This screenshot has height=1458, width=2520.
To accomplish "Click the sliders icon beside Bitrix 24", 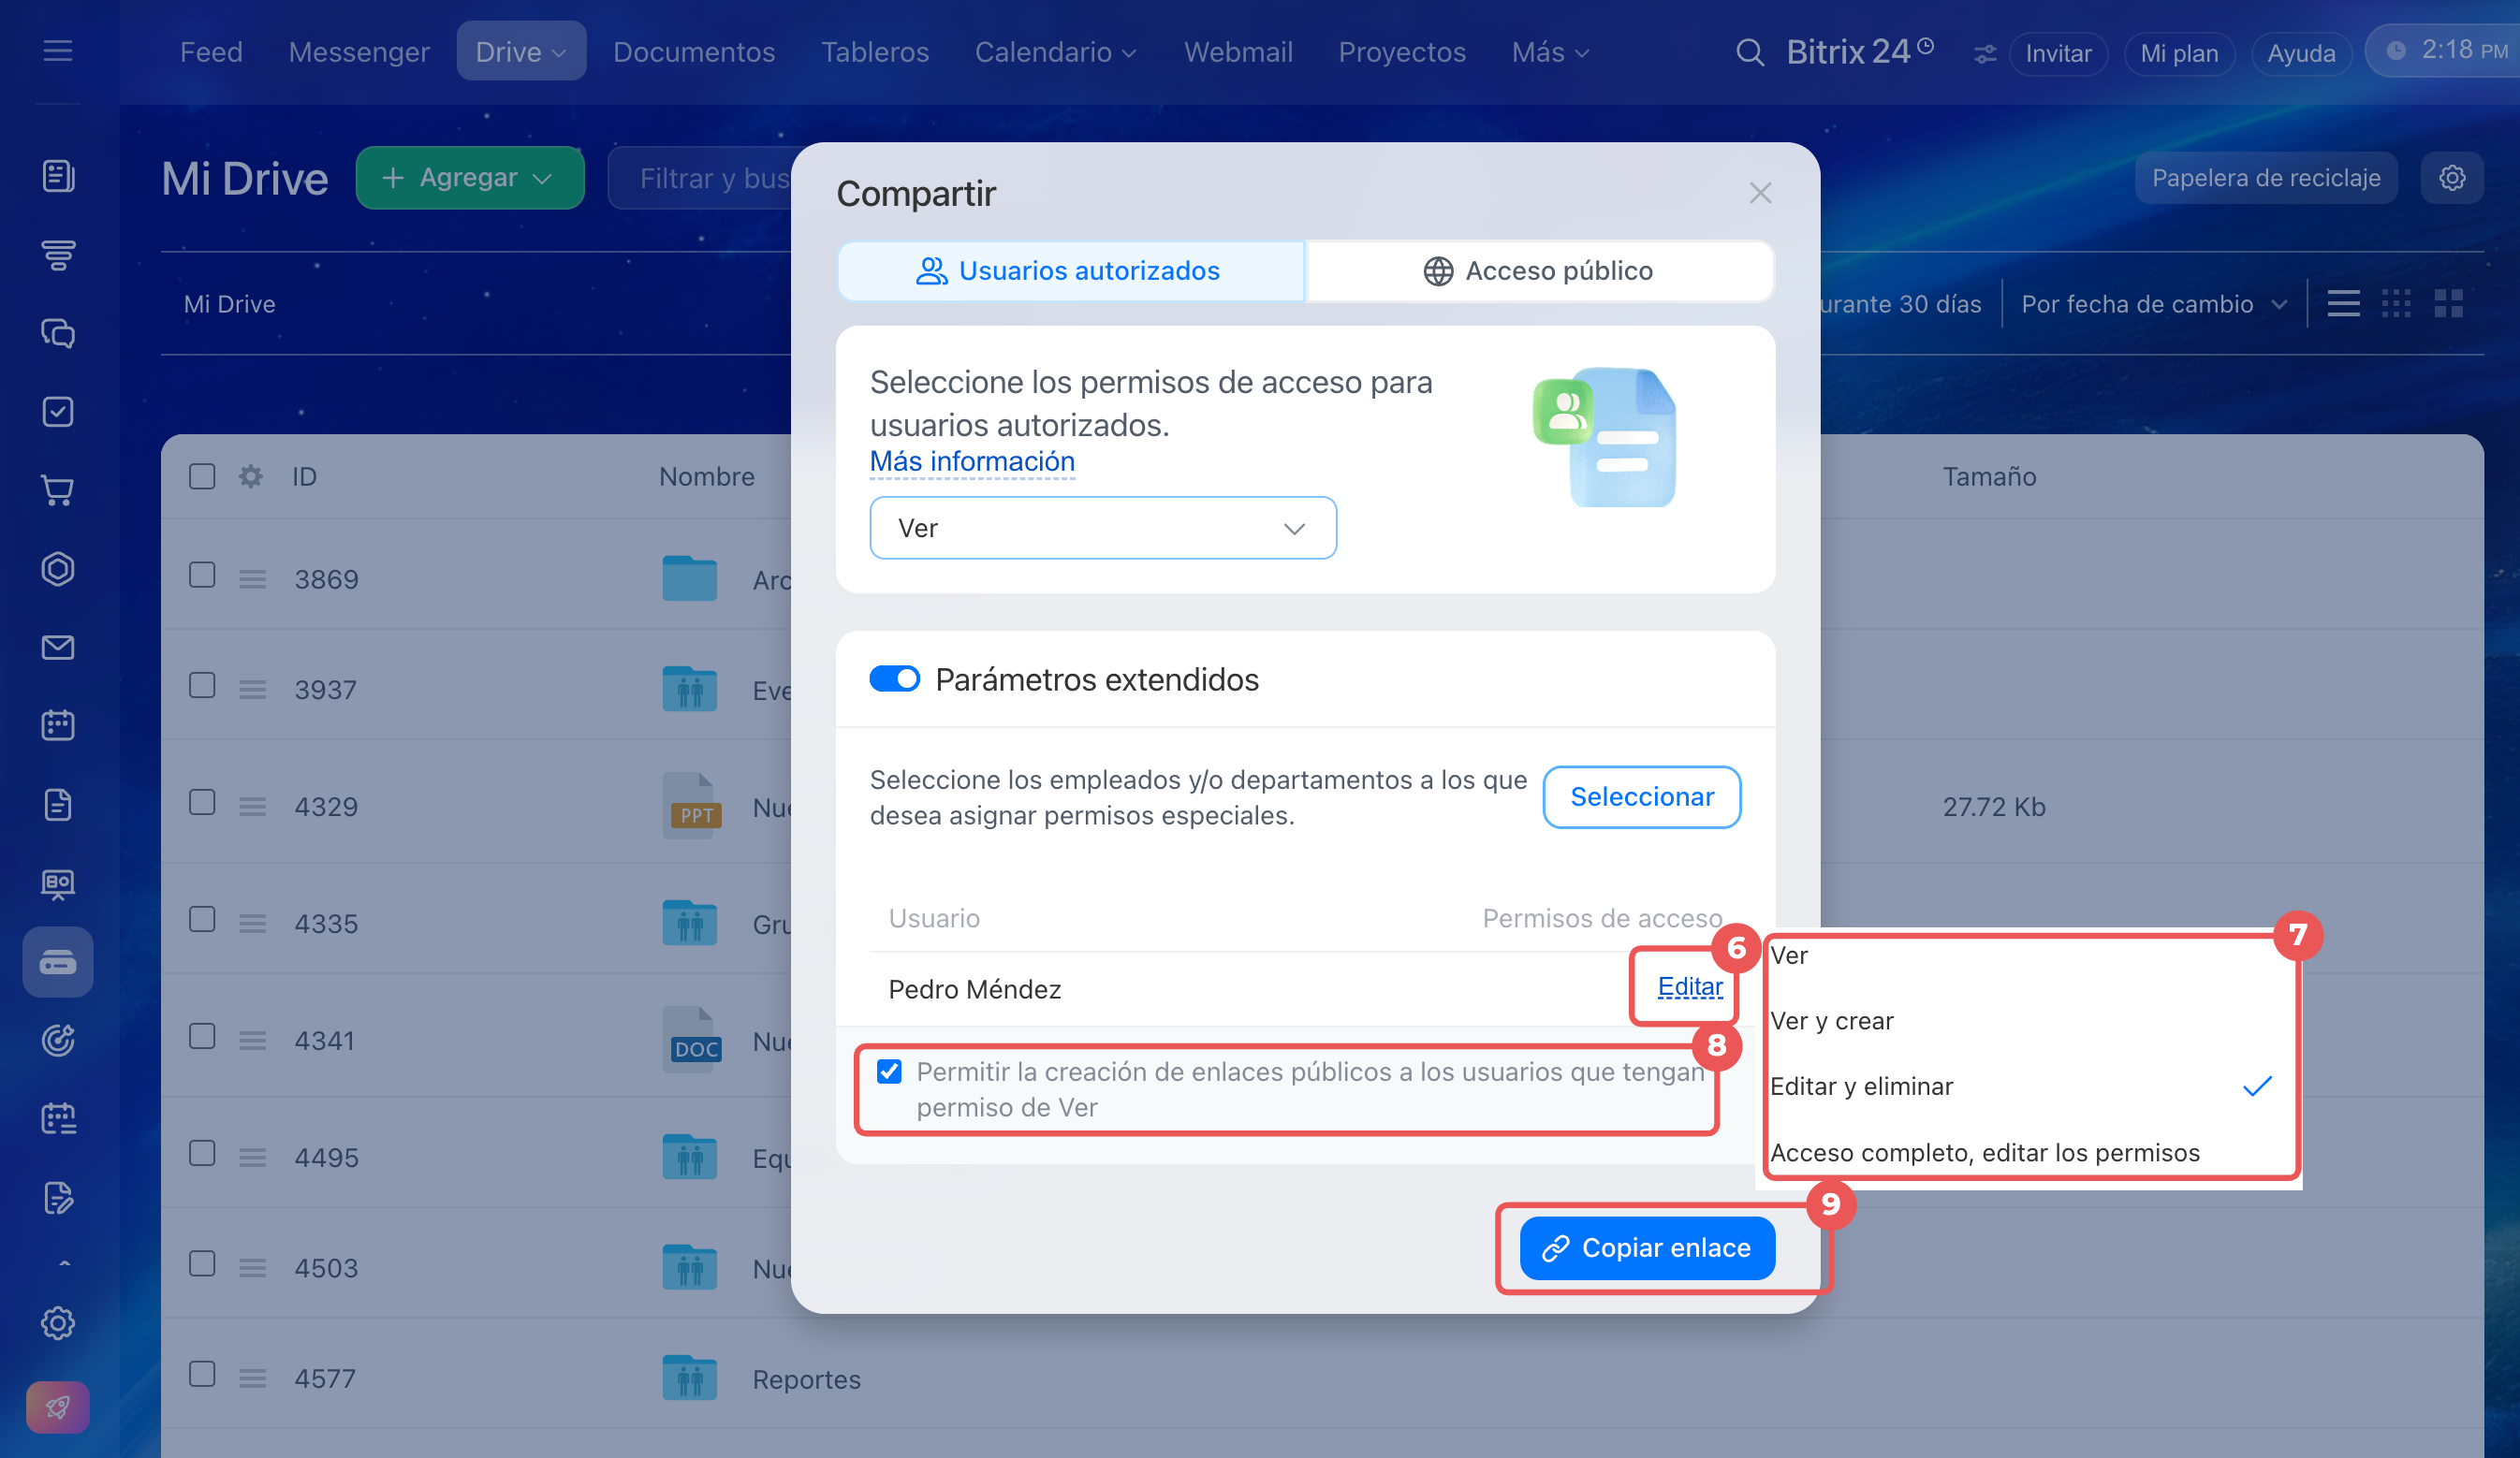I will pyautogui.click(x=1985, y=54).
